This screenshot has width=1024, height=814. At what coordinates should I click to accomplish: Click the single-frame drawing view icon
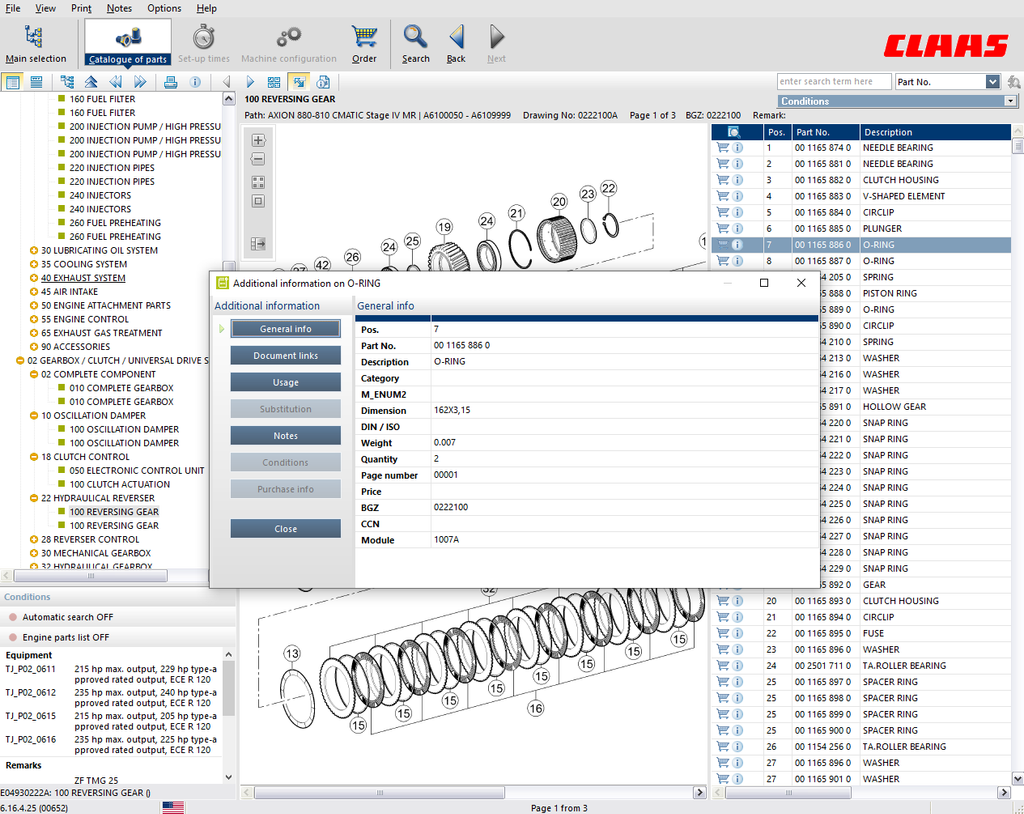[x=258, y=201]
